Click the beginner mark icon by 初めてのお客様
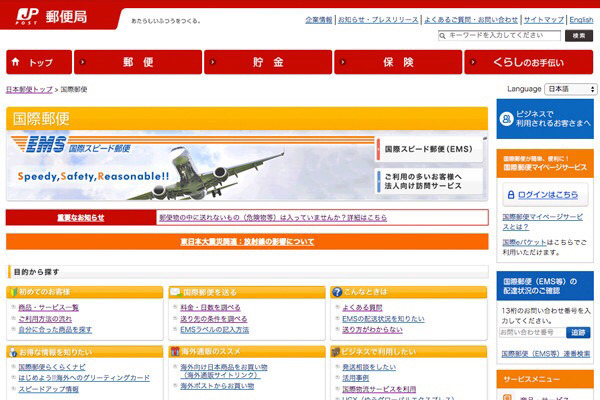 click(13, 292)
